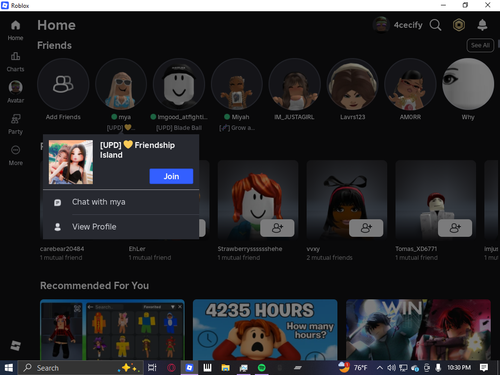Click carebear20484 username text

coord(62,249)
